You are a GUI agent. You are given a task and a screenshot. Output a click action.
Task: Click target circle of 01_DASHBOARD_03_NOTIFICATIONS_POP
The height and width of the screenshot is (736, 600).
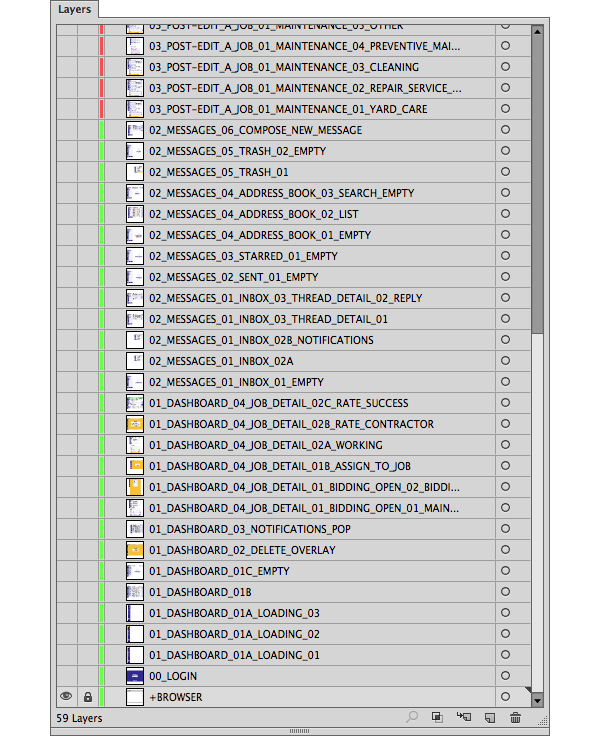pyautogui.click(x=505, y=529)
